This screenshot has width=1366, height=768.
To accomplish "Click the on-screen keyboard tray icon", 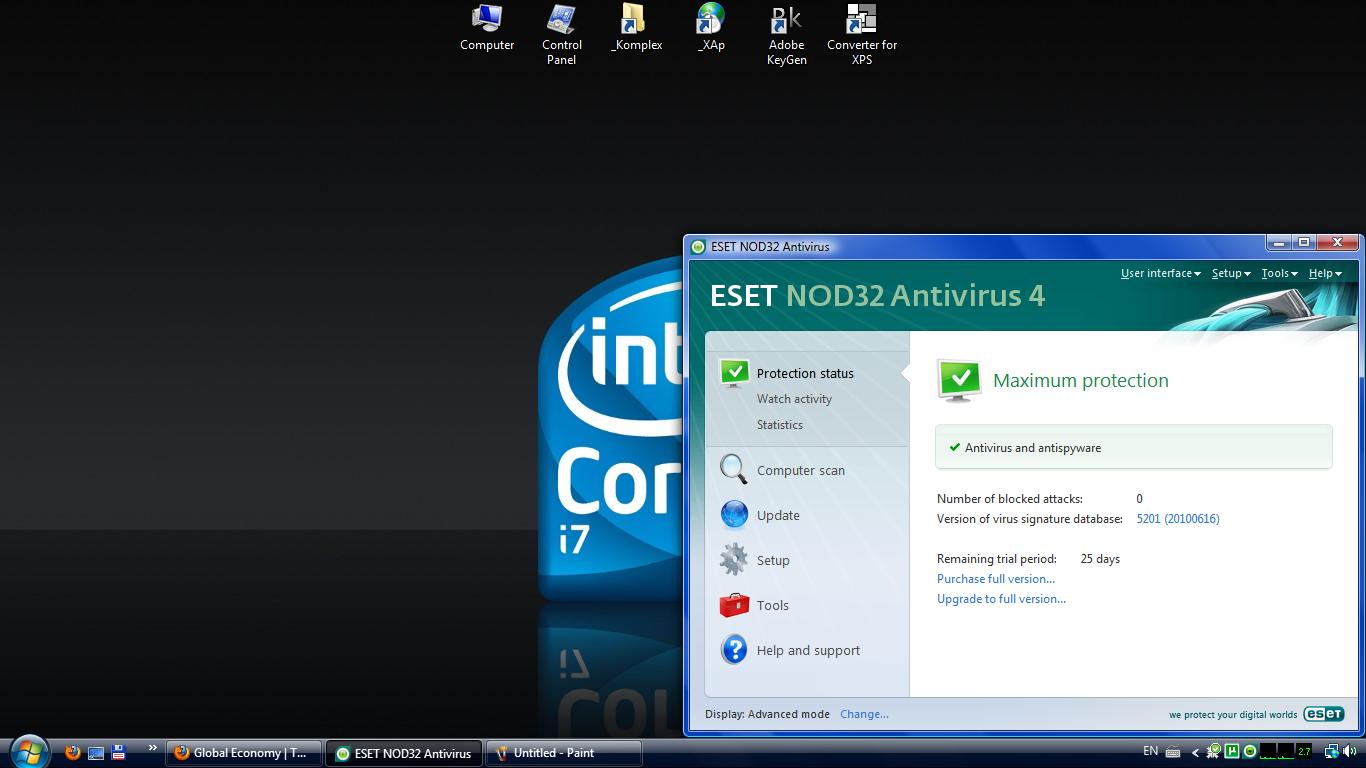I will pos(1173,752).
